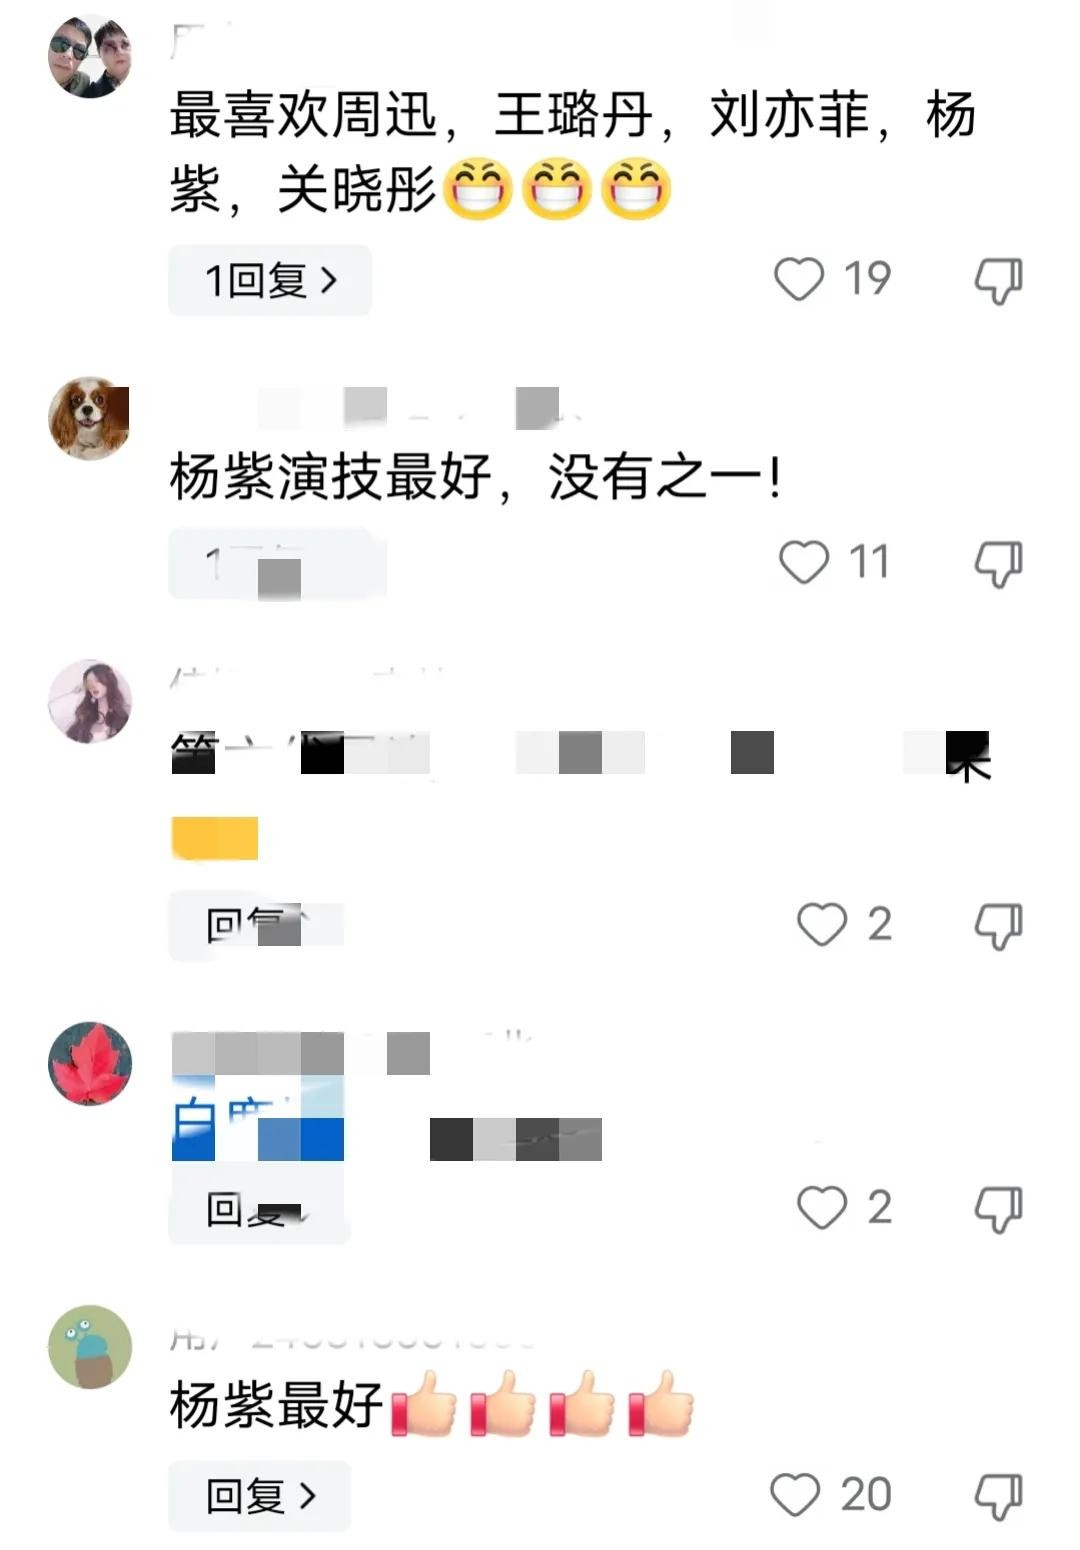1080x1550 pixels.
Task: Dislike the 杨紫演技最好 comment
Action: point(998,564)
